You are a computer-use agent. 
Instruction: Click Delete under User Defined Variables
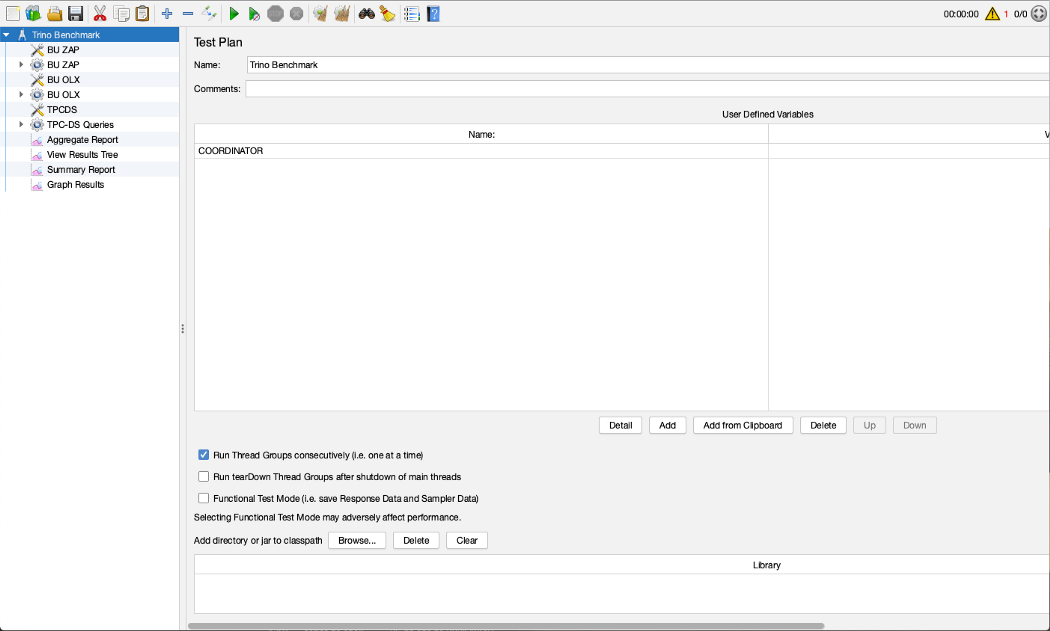tap(823, 425)
